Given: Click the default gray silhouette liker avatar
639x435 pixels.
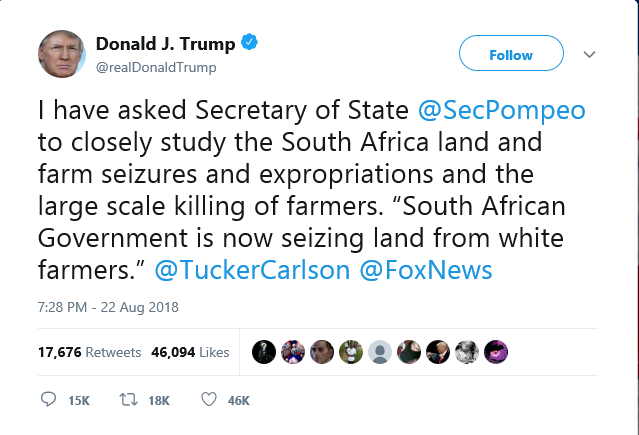Looking at the screenshot, I should 380,352.
